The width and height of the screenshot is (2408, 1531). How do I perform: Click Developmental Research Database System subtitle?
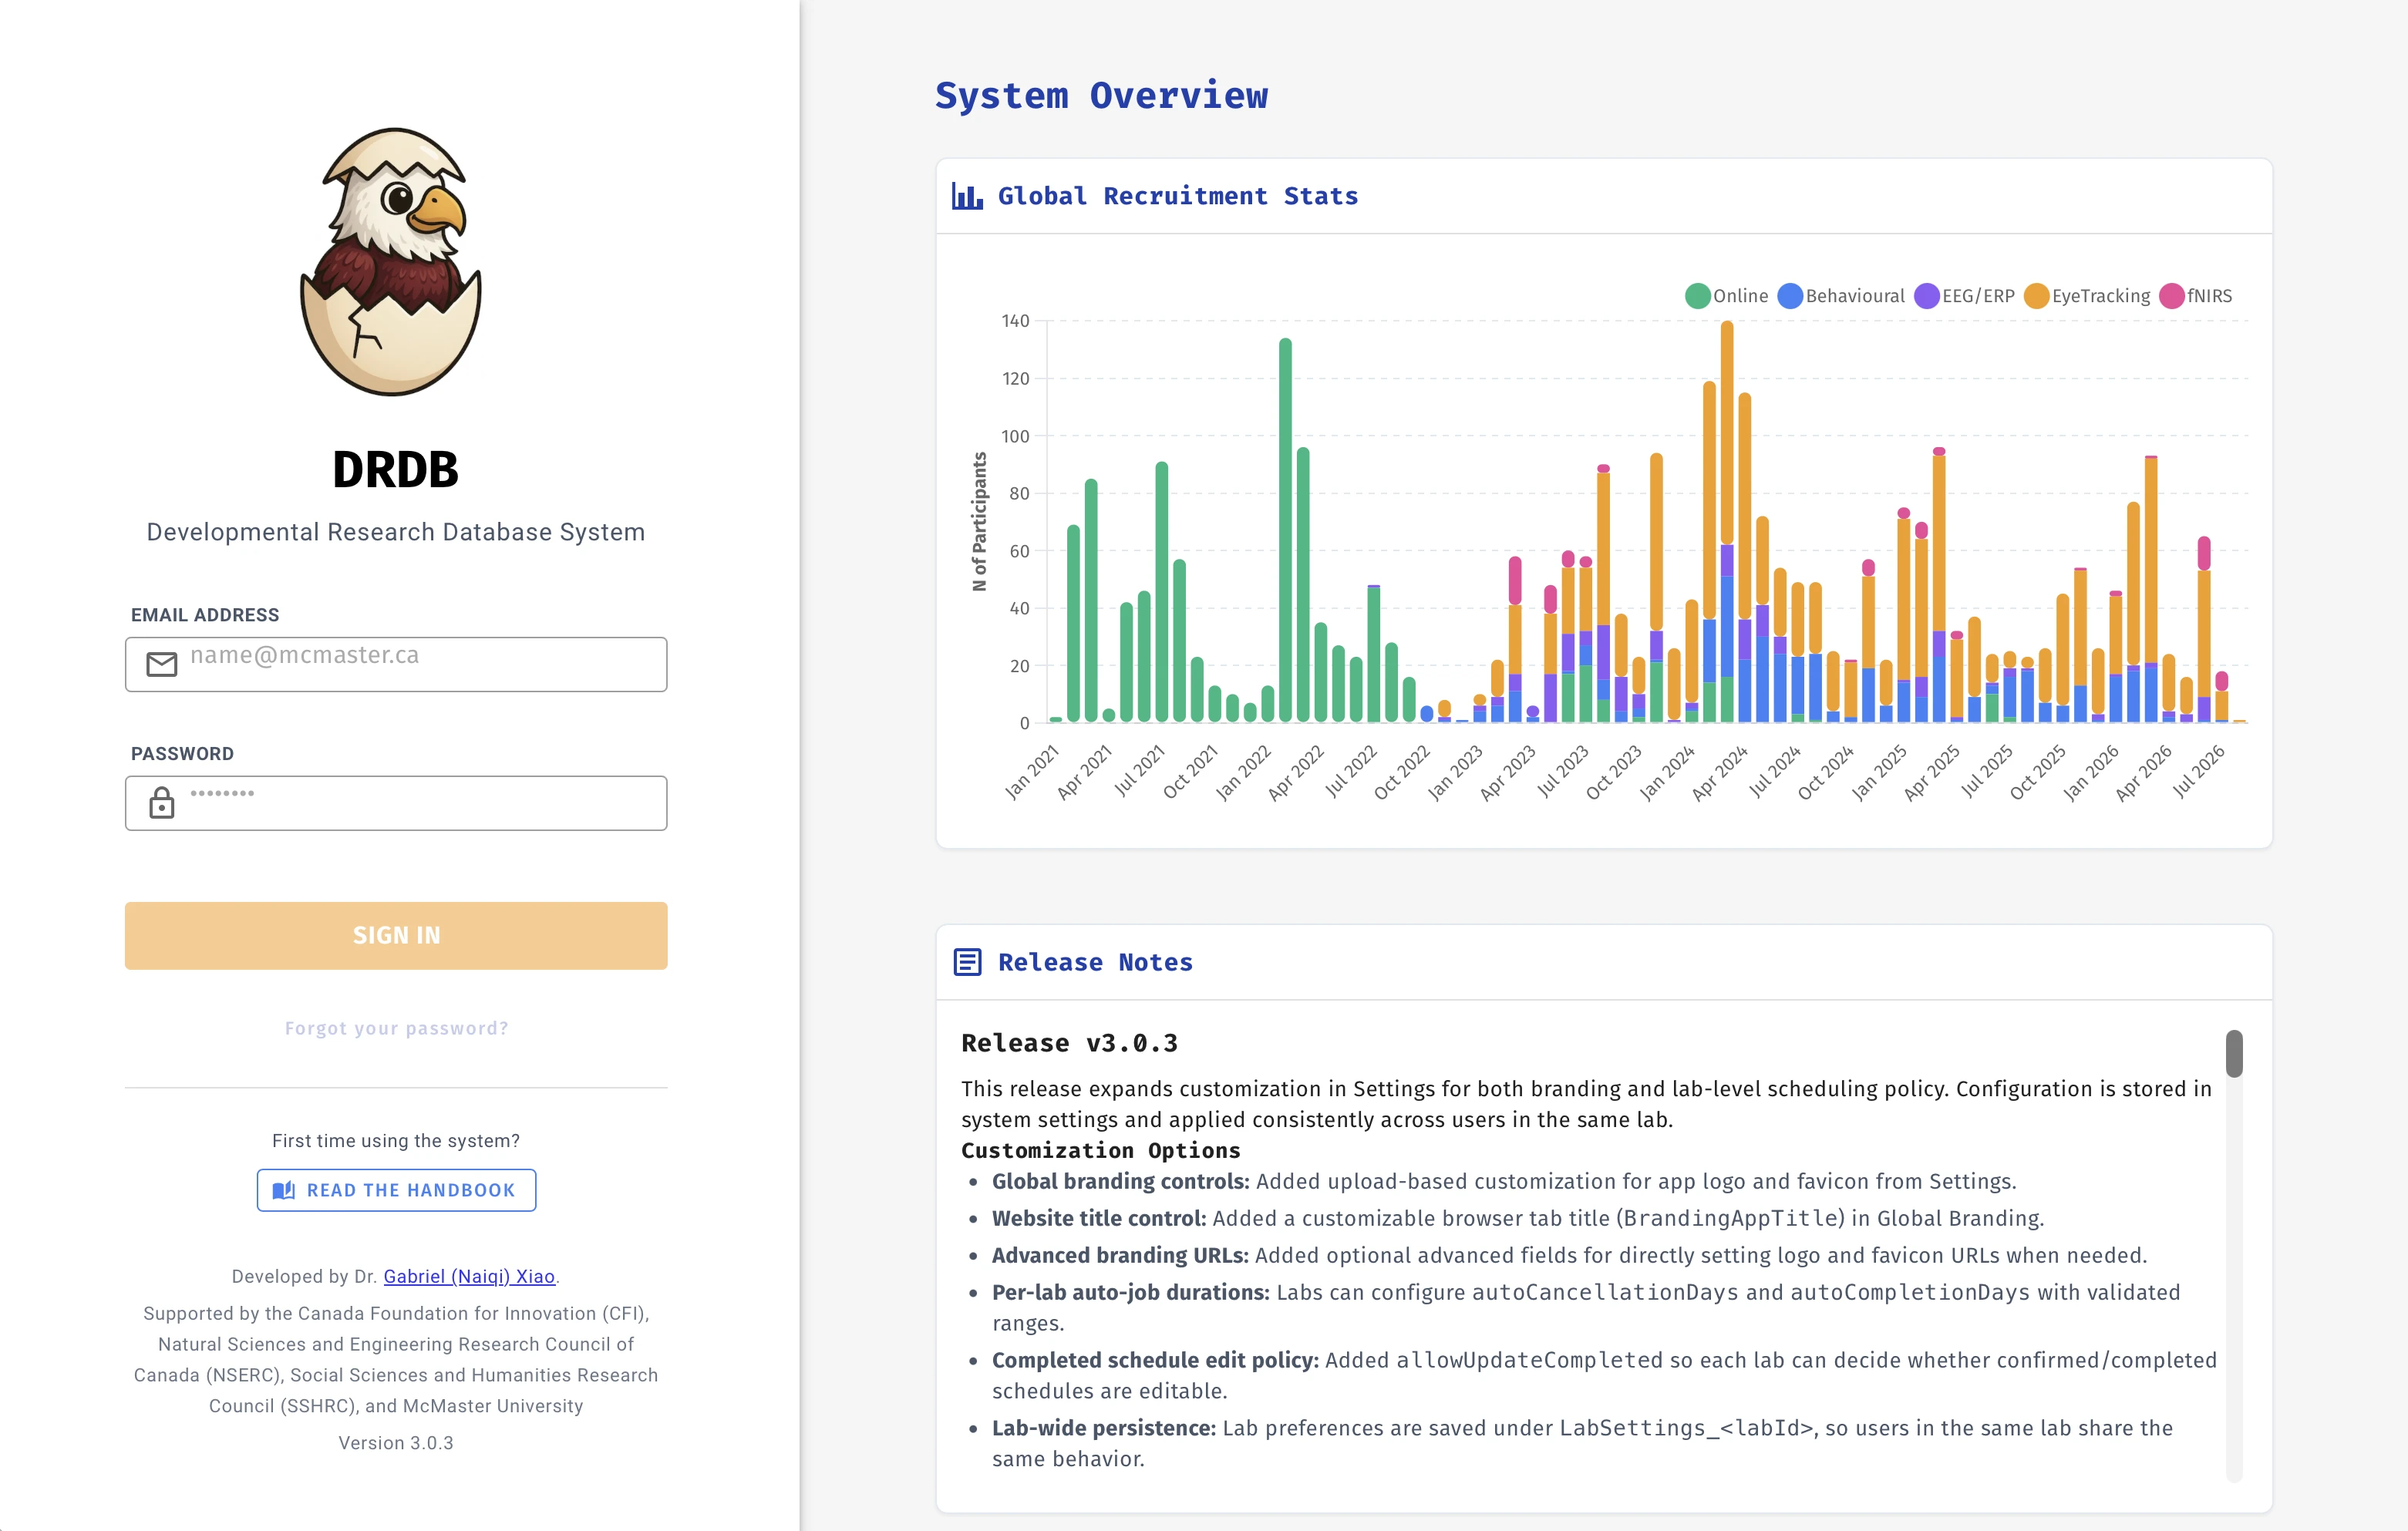(396, 532)
